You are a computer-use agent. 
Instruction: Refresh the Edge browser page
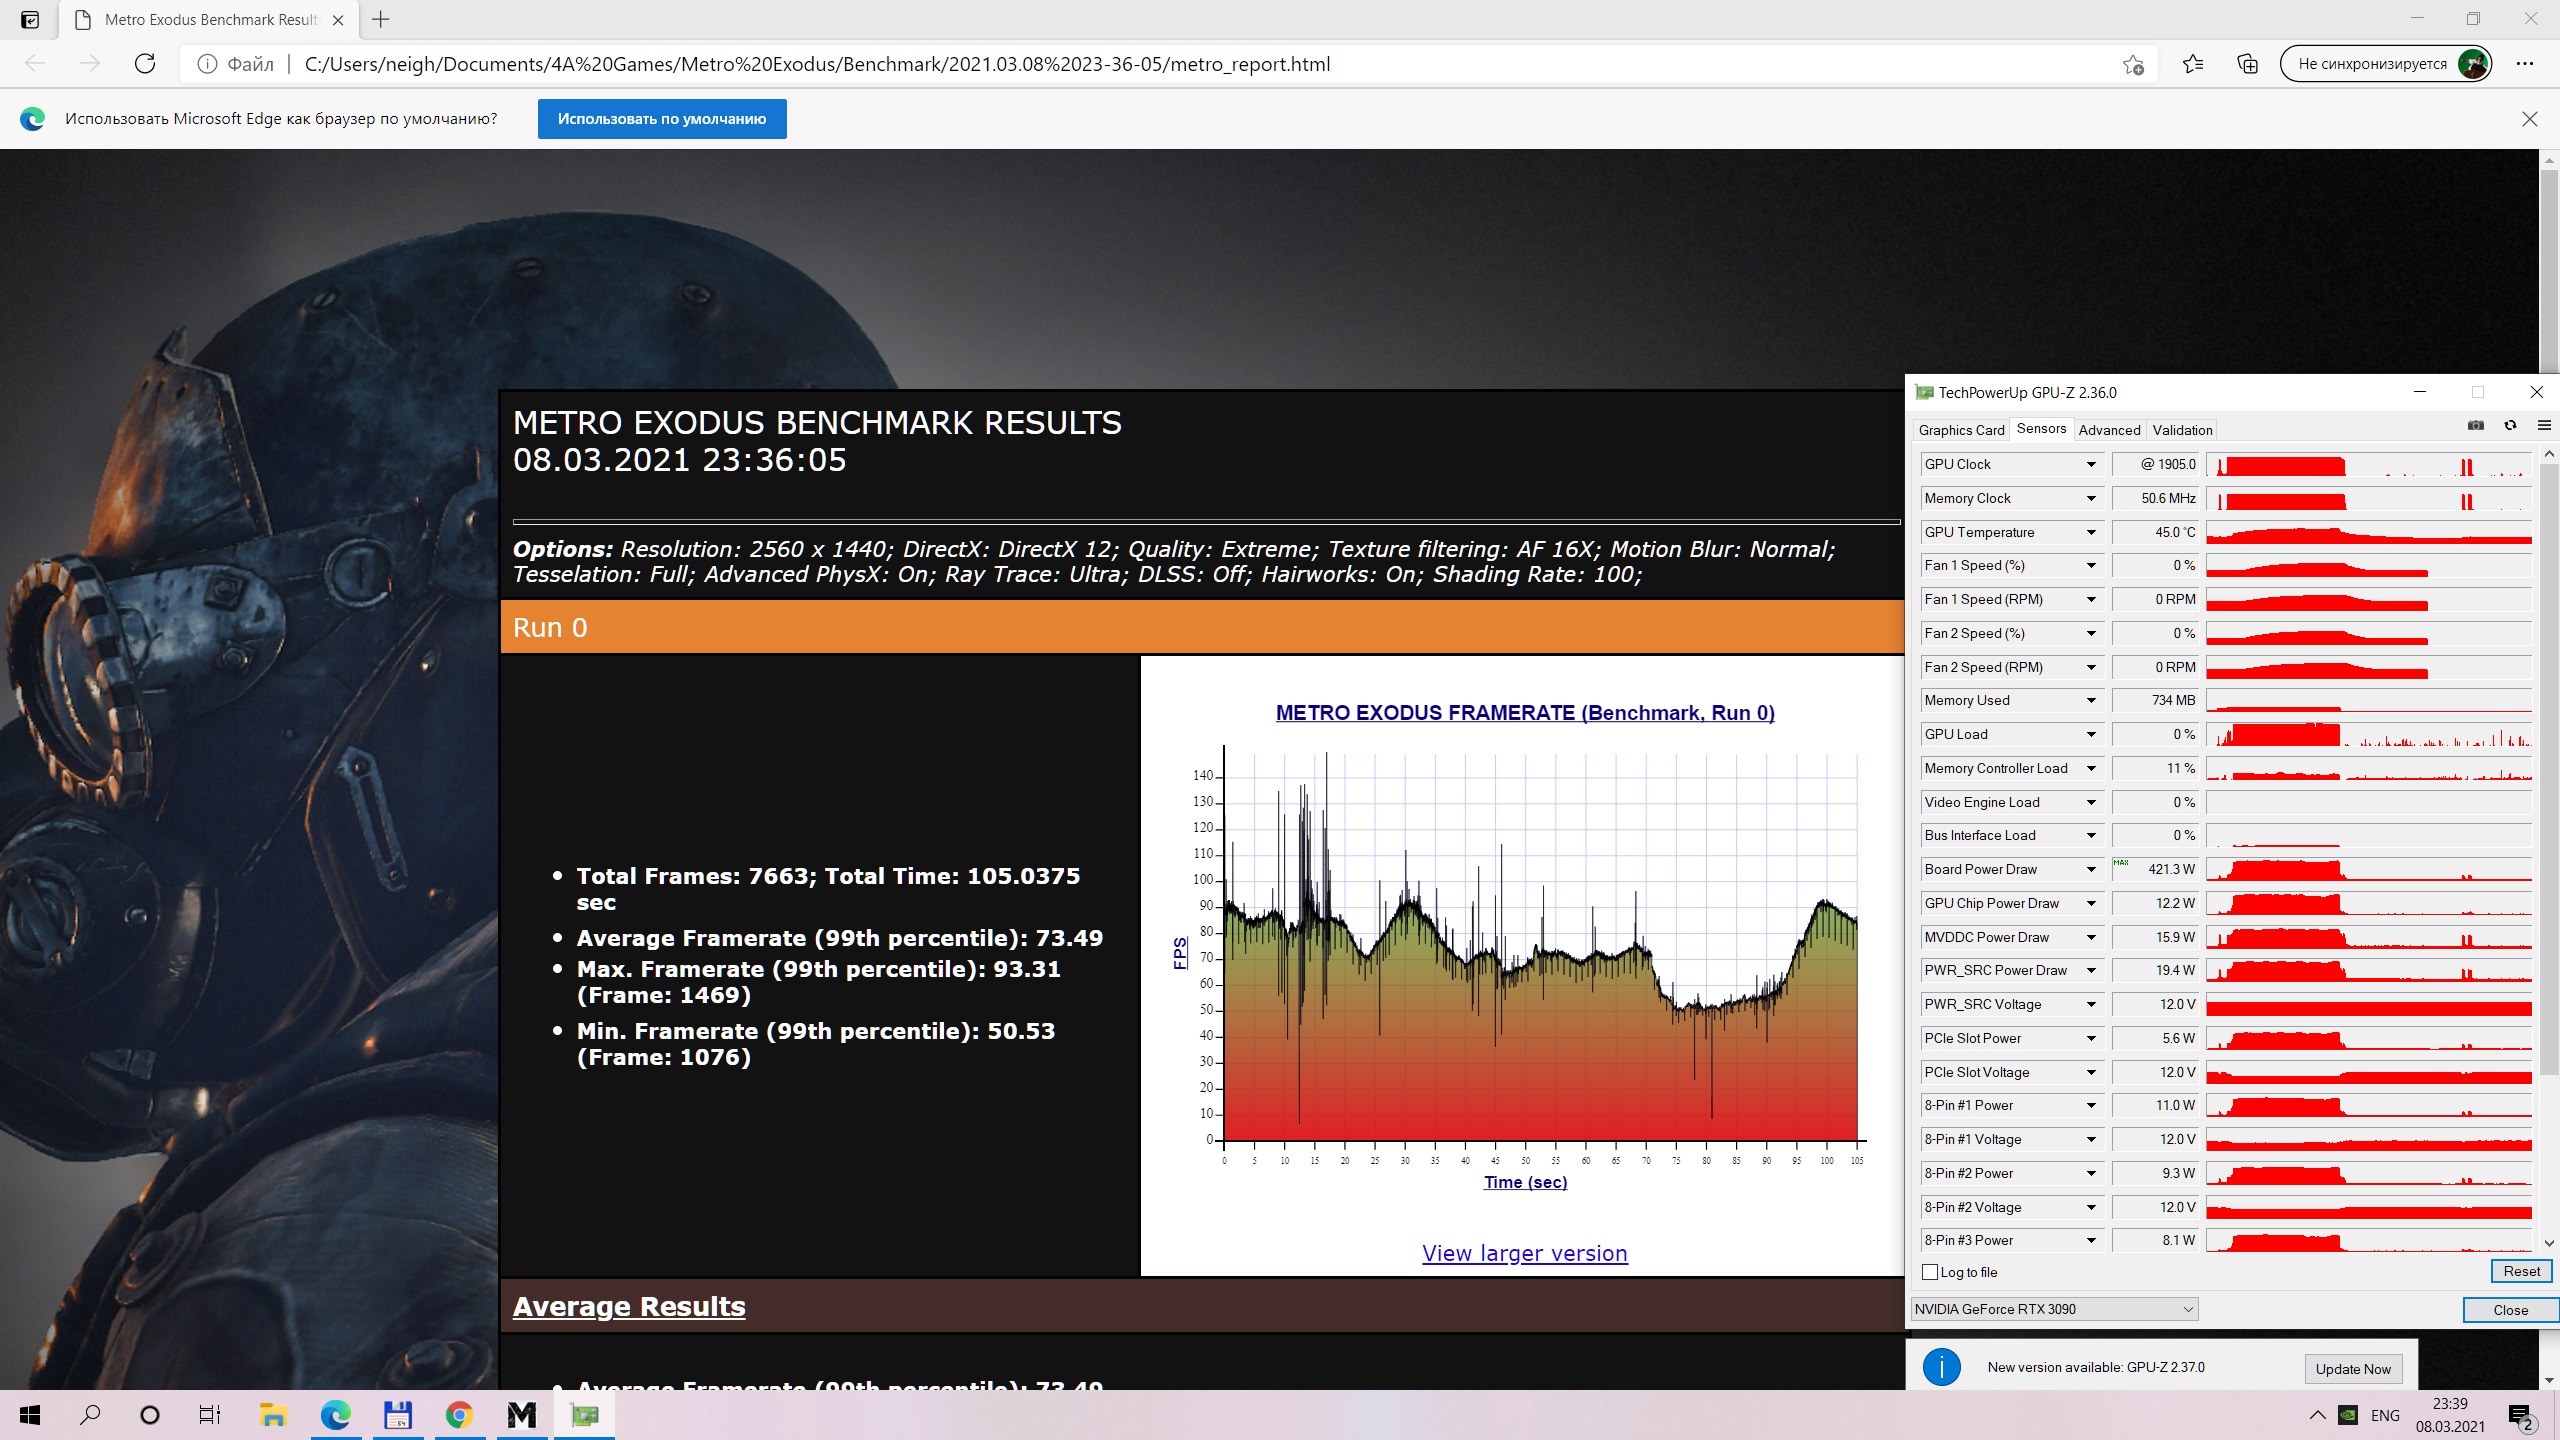[x=145, y=64]
